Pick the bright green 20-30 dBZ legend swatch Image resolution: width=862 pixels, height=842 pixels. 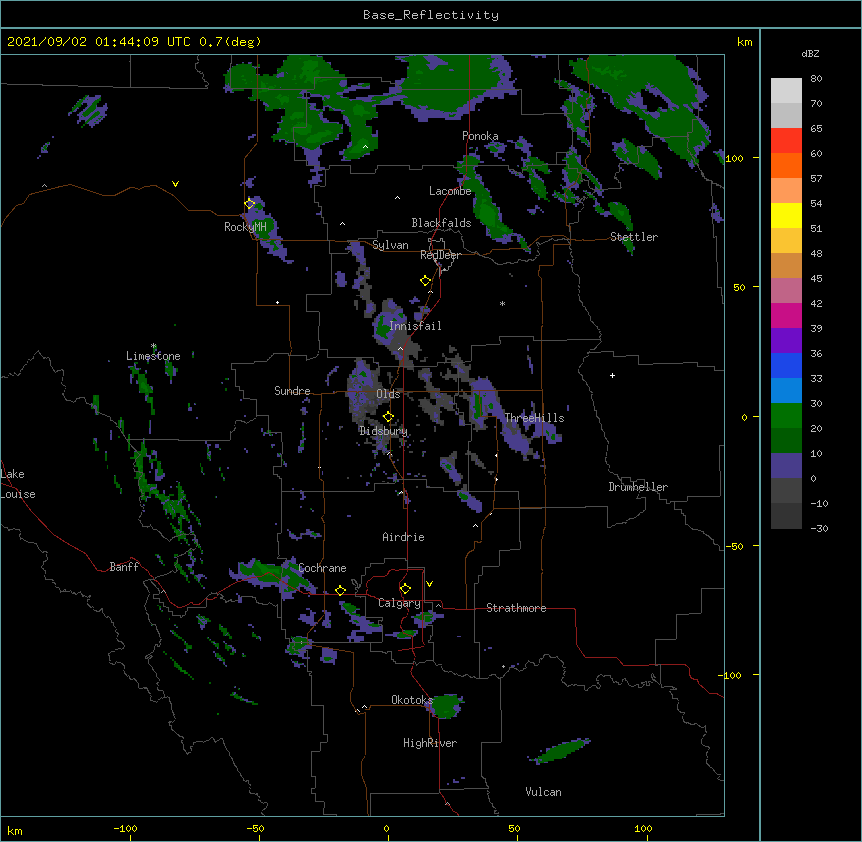point(786,416)
